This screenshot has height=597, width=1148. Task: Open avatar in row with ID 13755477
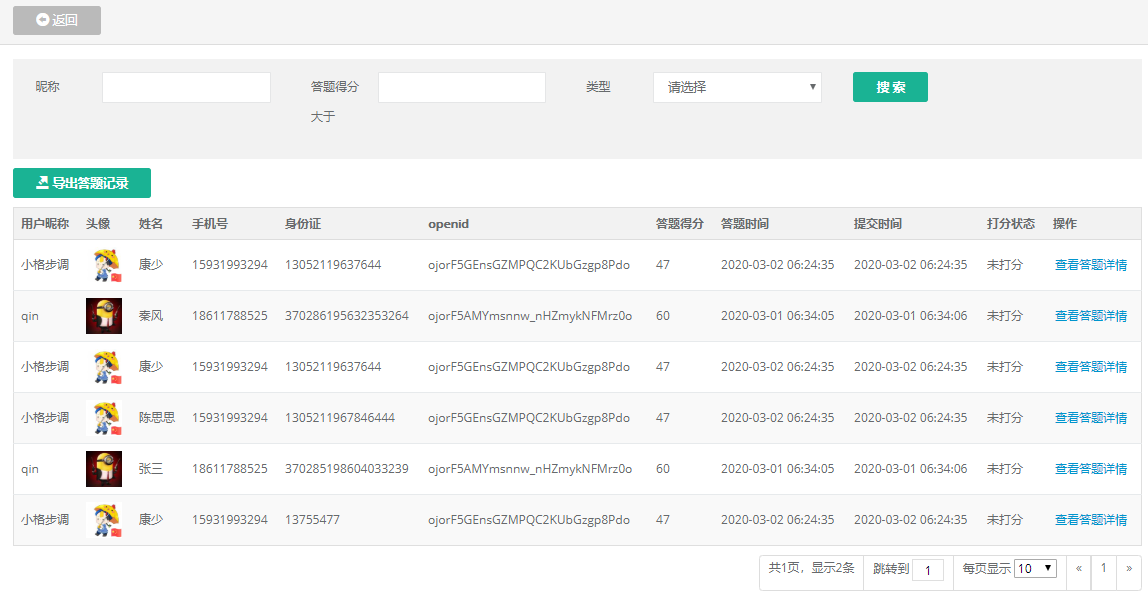click(x=104, y=519)
